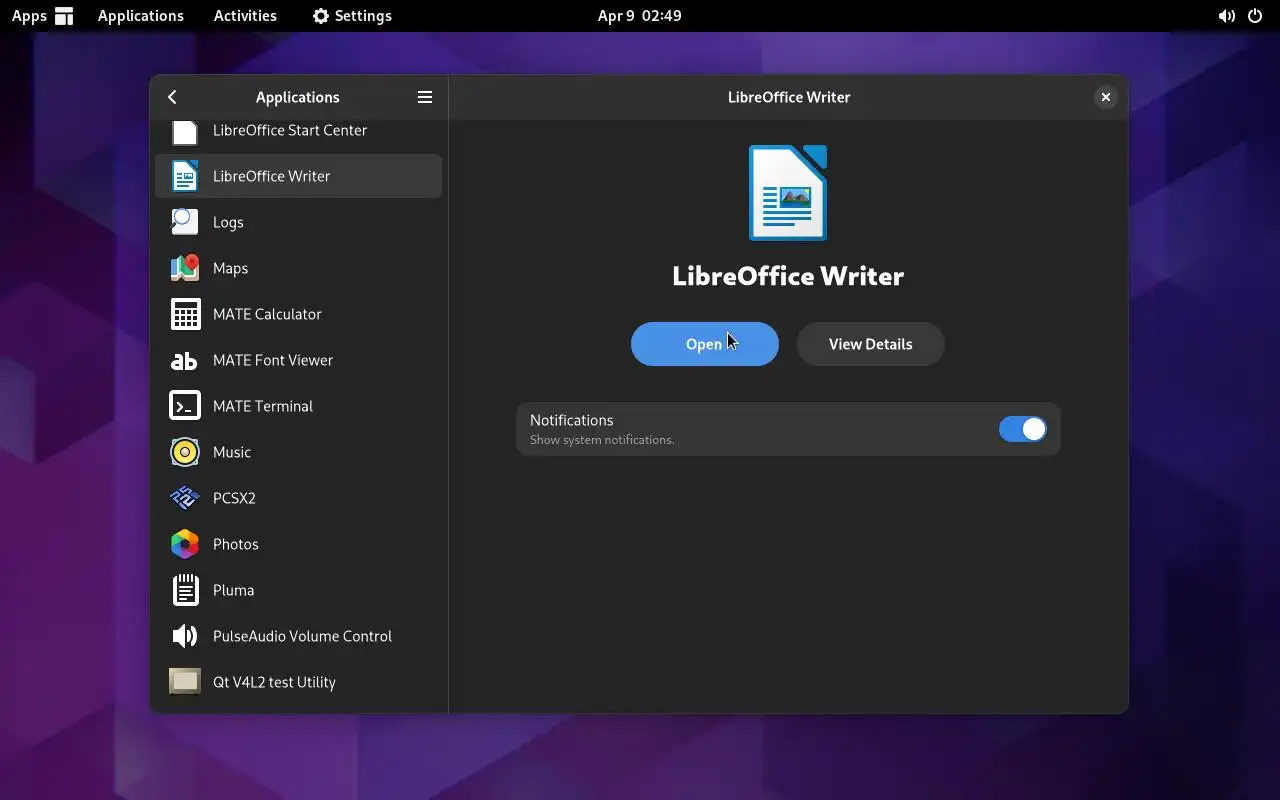1280x800 pixels.
Task: Click the Apps grid icon in top bar
Action: (x=64, y=16)
